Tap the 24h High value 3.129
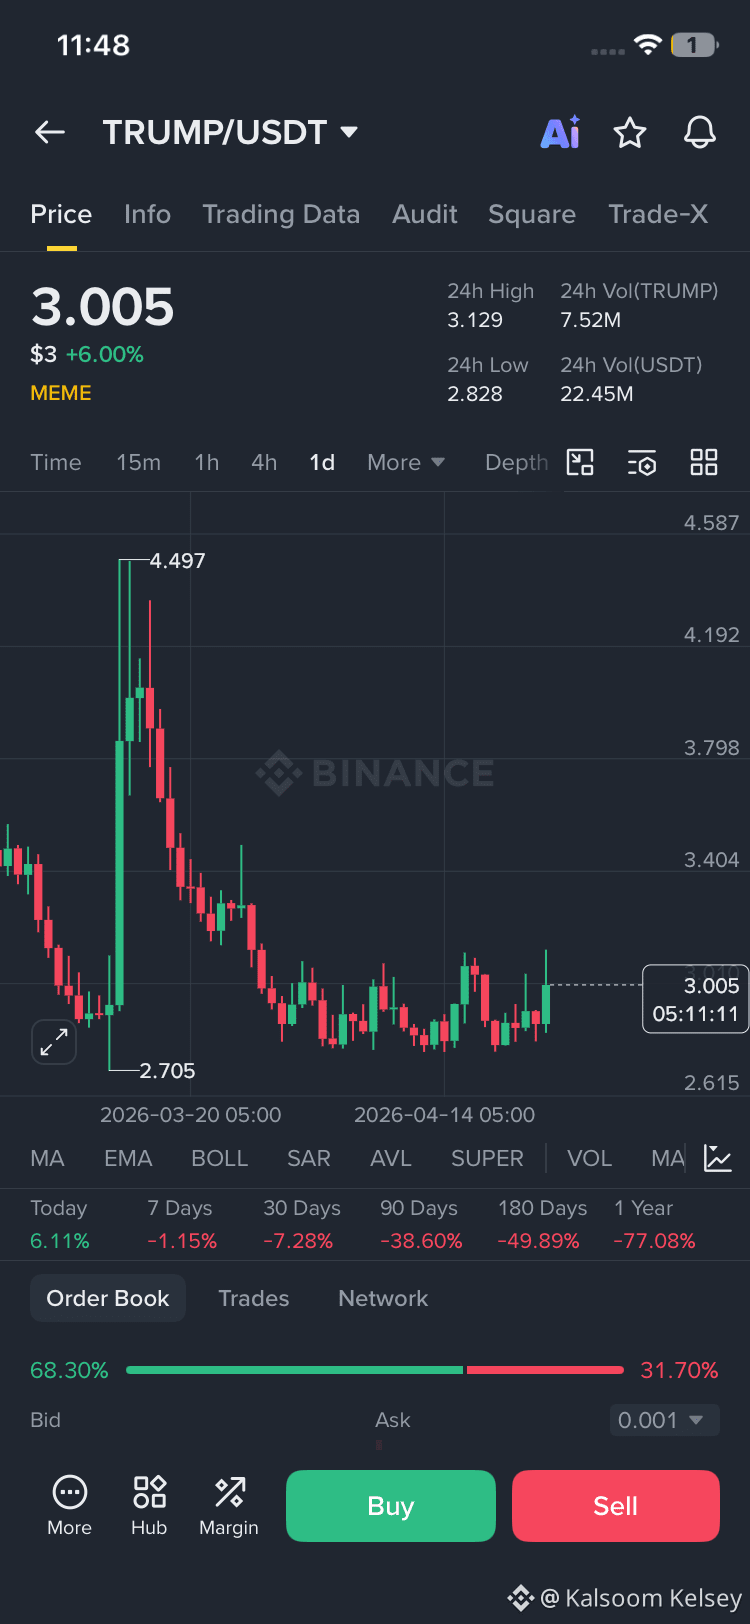This screenshot has height=1624, width=750. [x=475, y=320]
